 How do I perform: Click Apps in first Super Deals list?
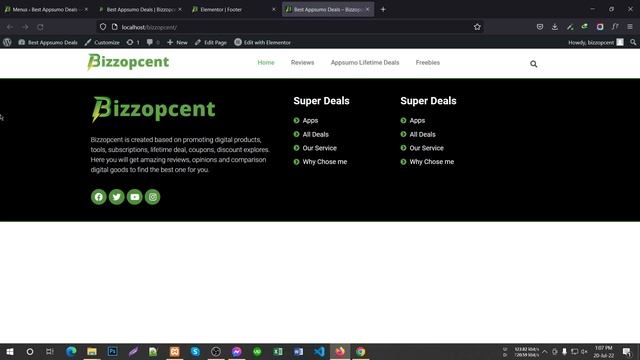(x=310, y=120)
